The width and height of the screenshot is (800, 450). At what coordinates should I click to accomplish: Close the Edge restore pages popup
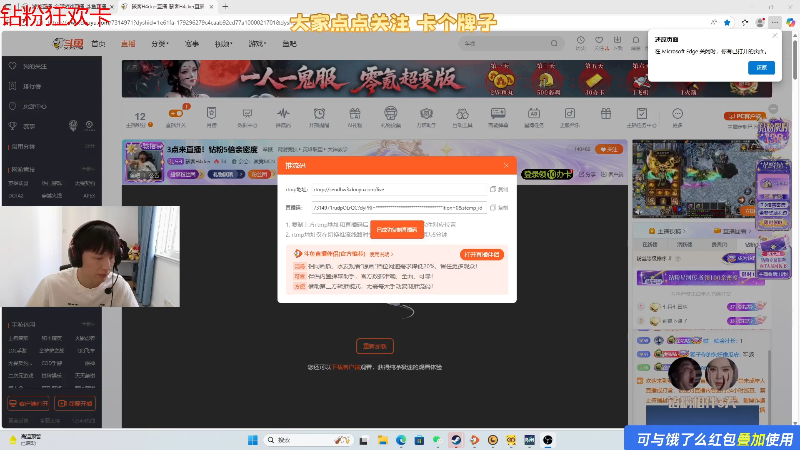pyautogui.click(x=775, y=36)
